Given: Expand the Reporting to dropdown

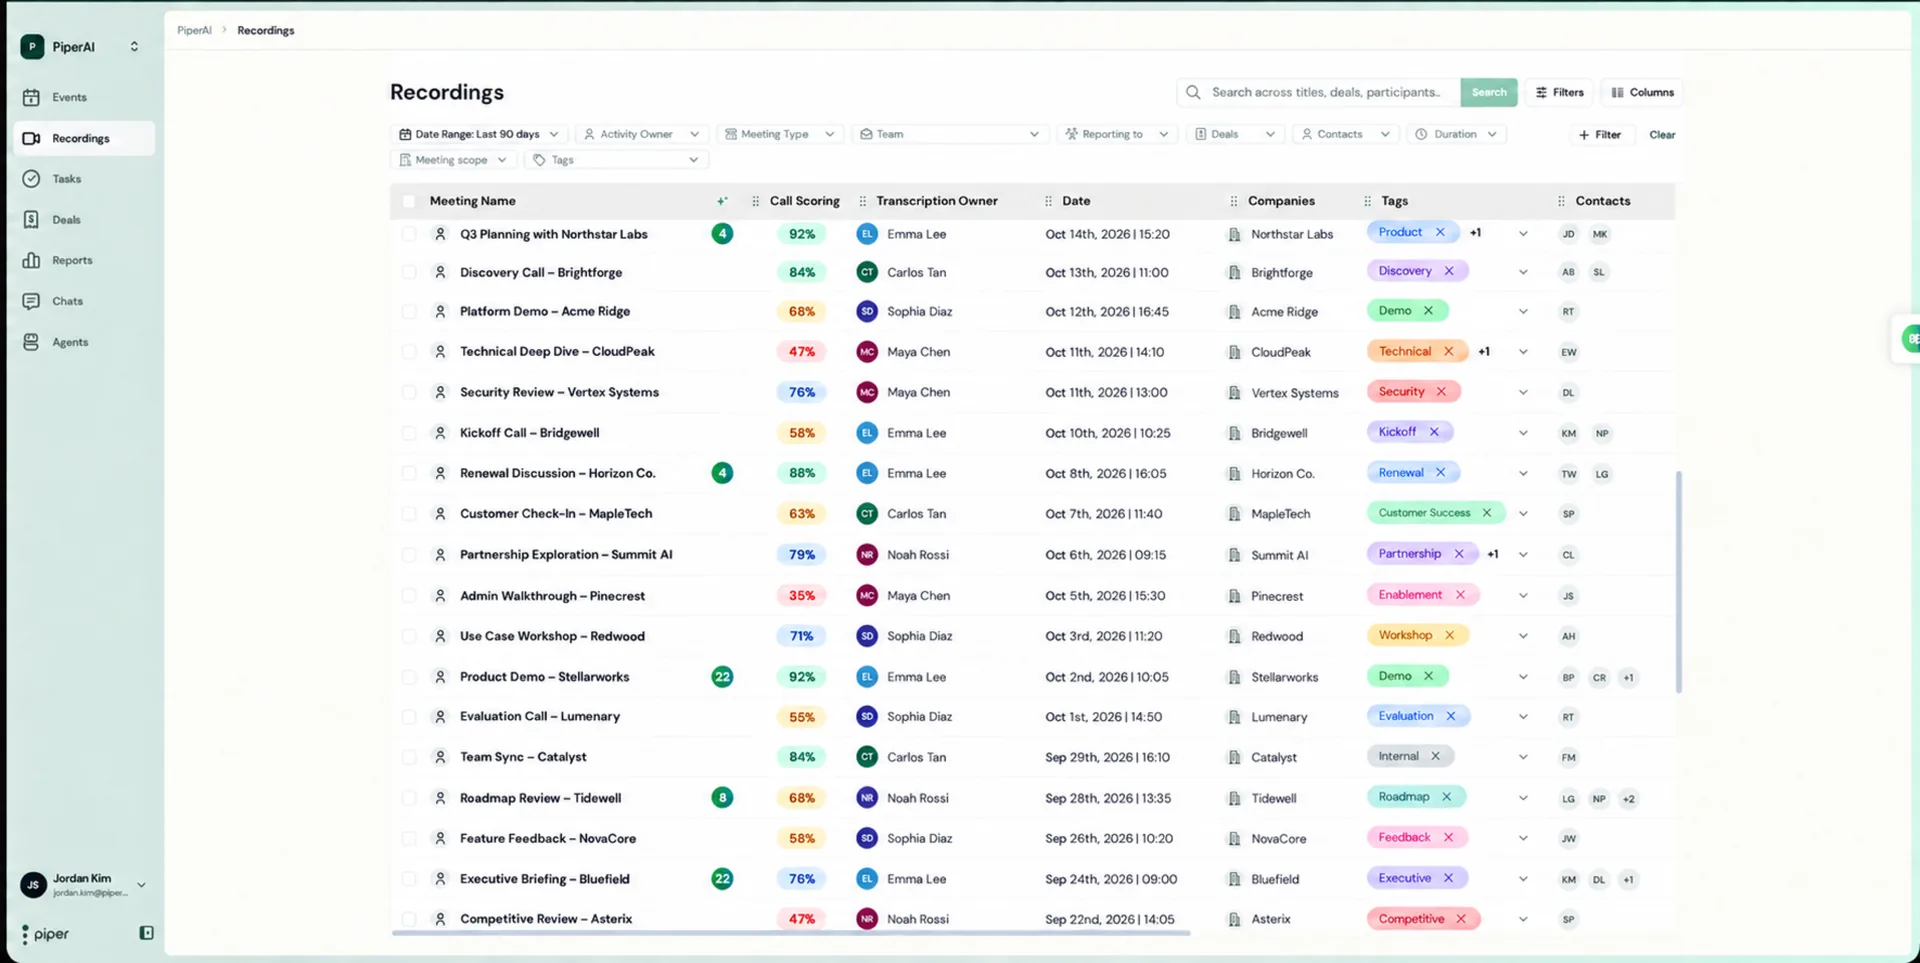Looking at the screenshot, I should 1116,134.
